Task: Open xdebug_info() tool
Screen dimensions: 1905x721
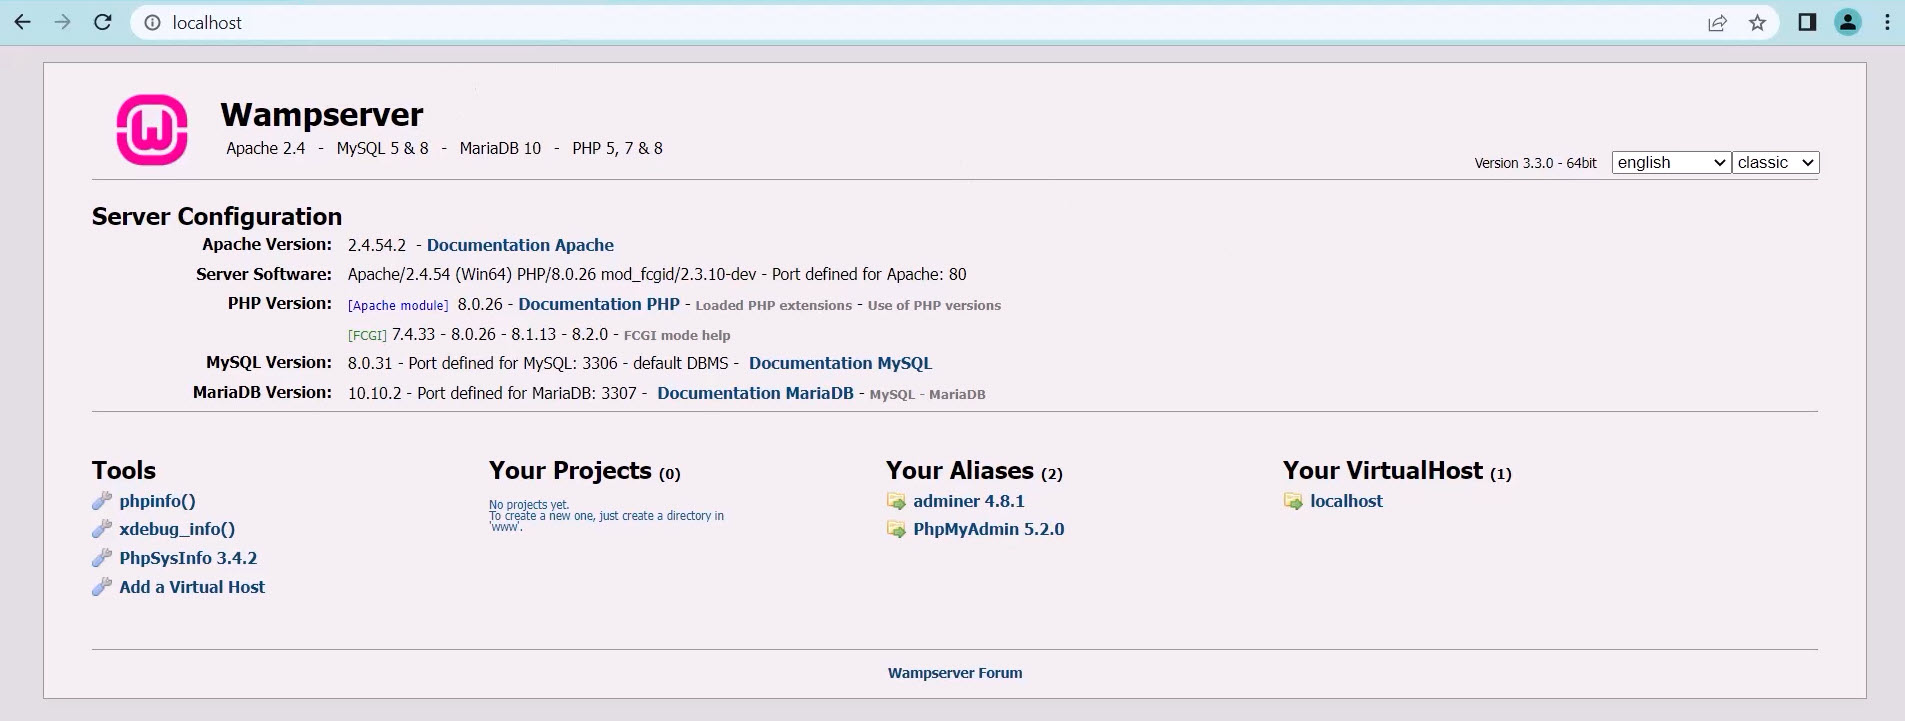Action: tap(177, 529)
